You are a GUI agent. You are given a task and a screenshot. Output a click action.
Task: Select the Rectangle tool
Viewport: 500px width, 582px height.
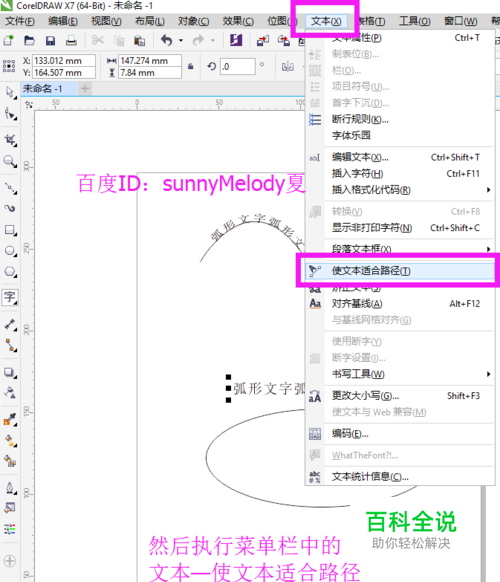pos(10,230)
